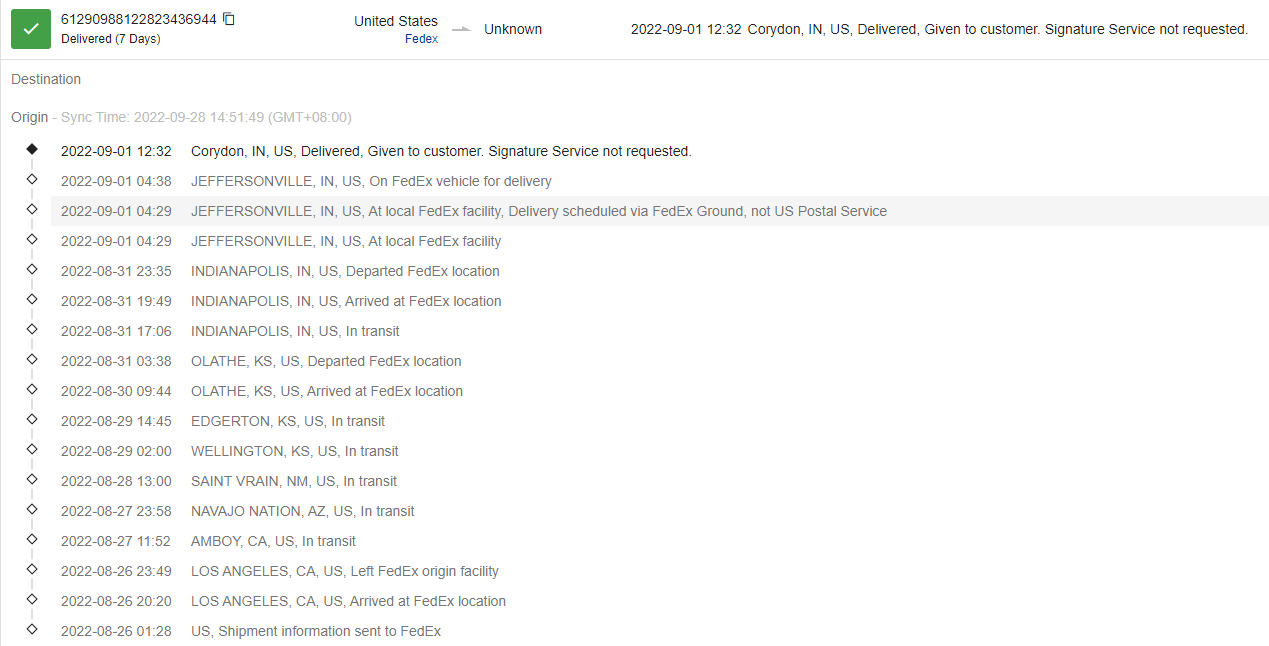Click the Delivered (7 Days) status text

(x=110, y=39)
